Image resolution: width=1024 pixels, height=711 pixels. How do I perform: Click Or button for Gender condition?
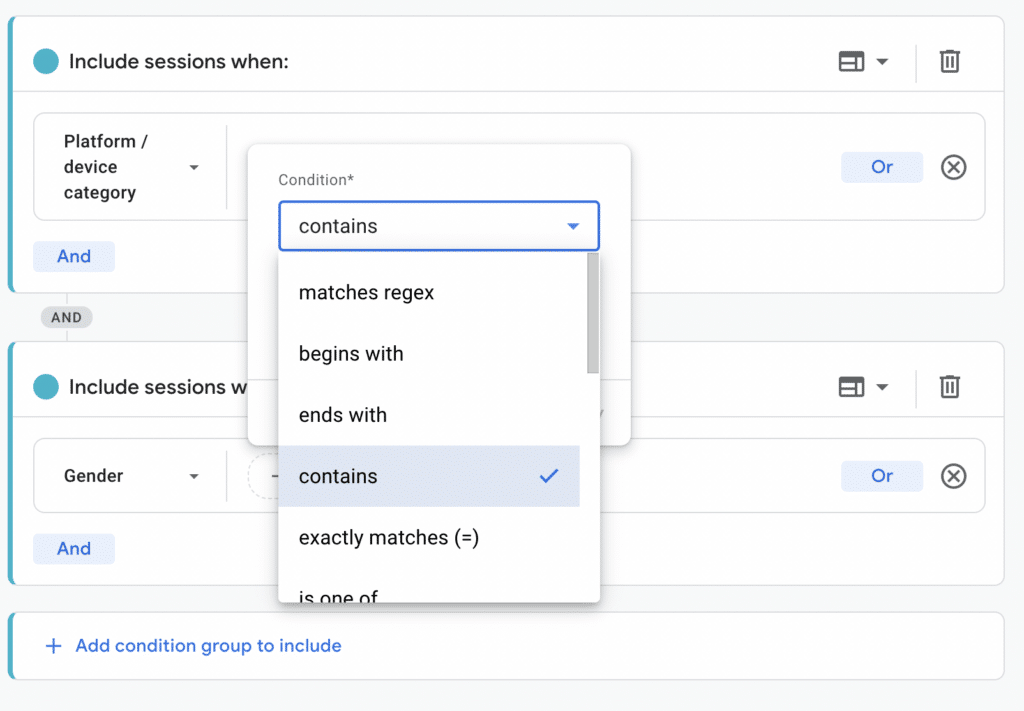tap(882, 476)
